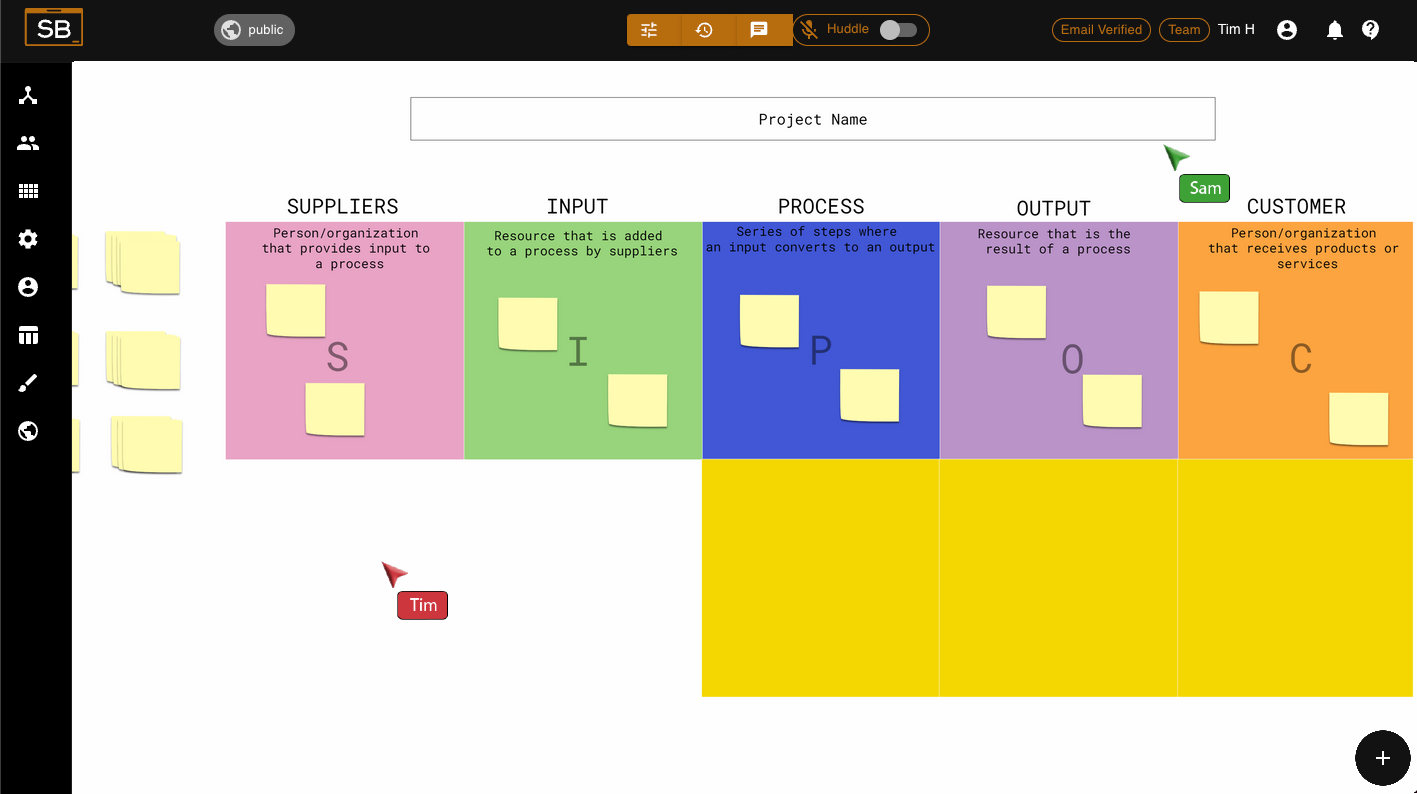
Task: Click the Tim H user name
Action: tap(1236, 30)
